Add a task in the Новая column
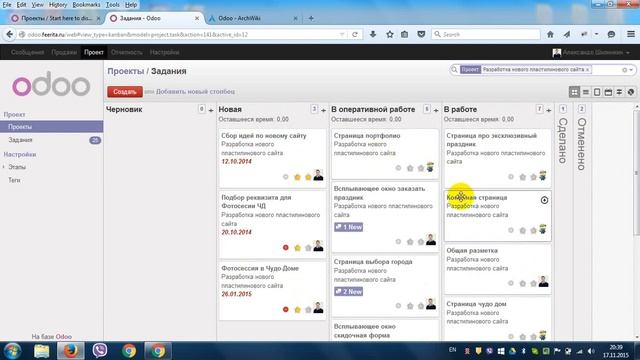640x360 pixels. [x=323, y=110]
